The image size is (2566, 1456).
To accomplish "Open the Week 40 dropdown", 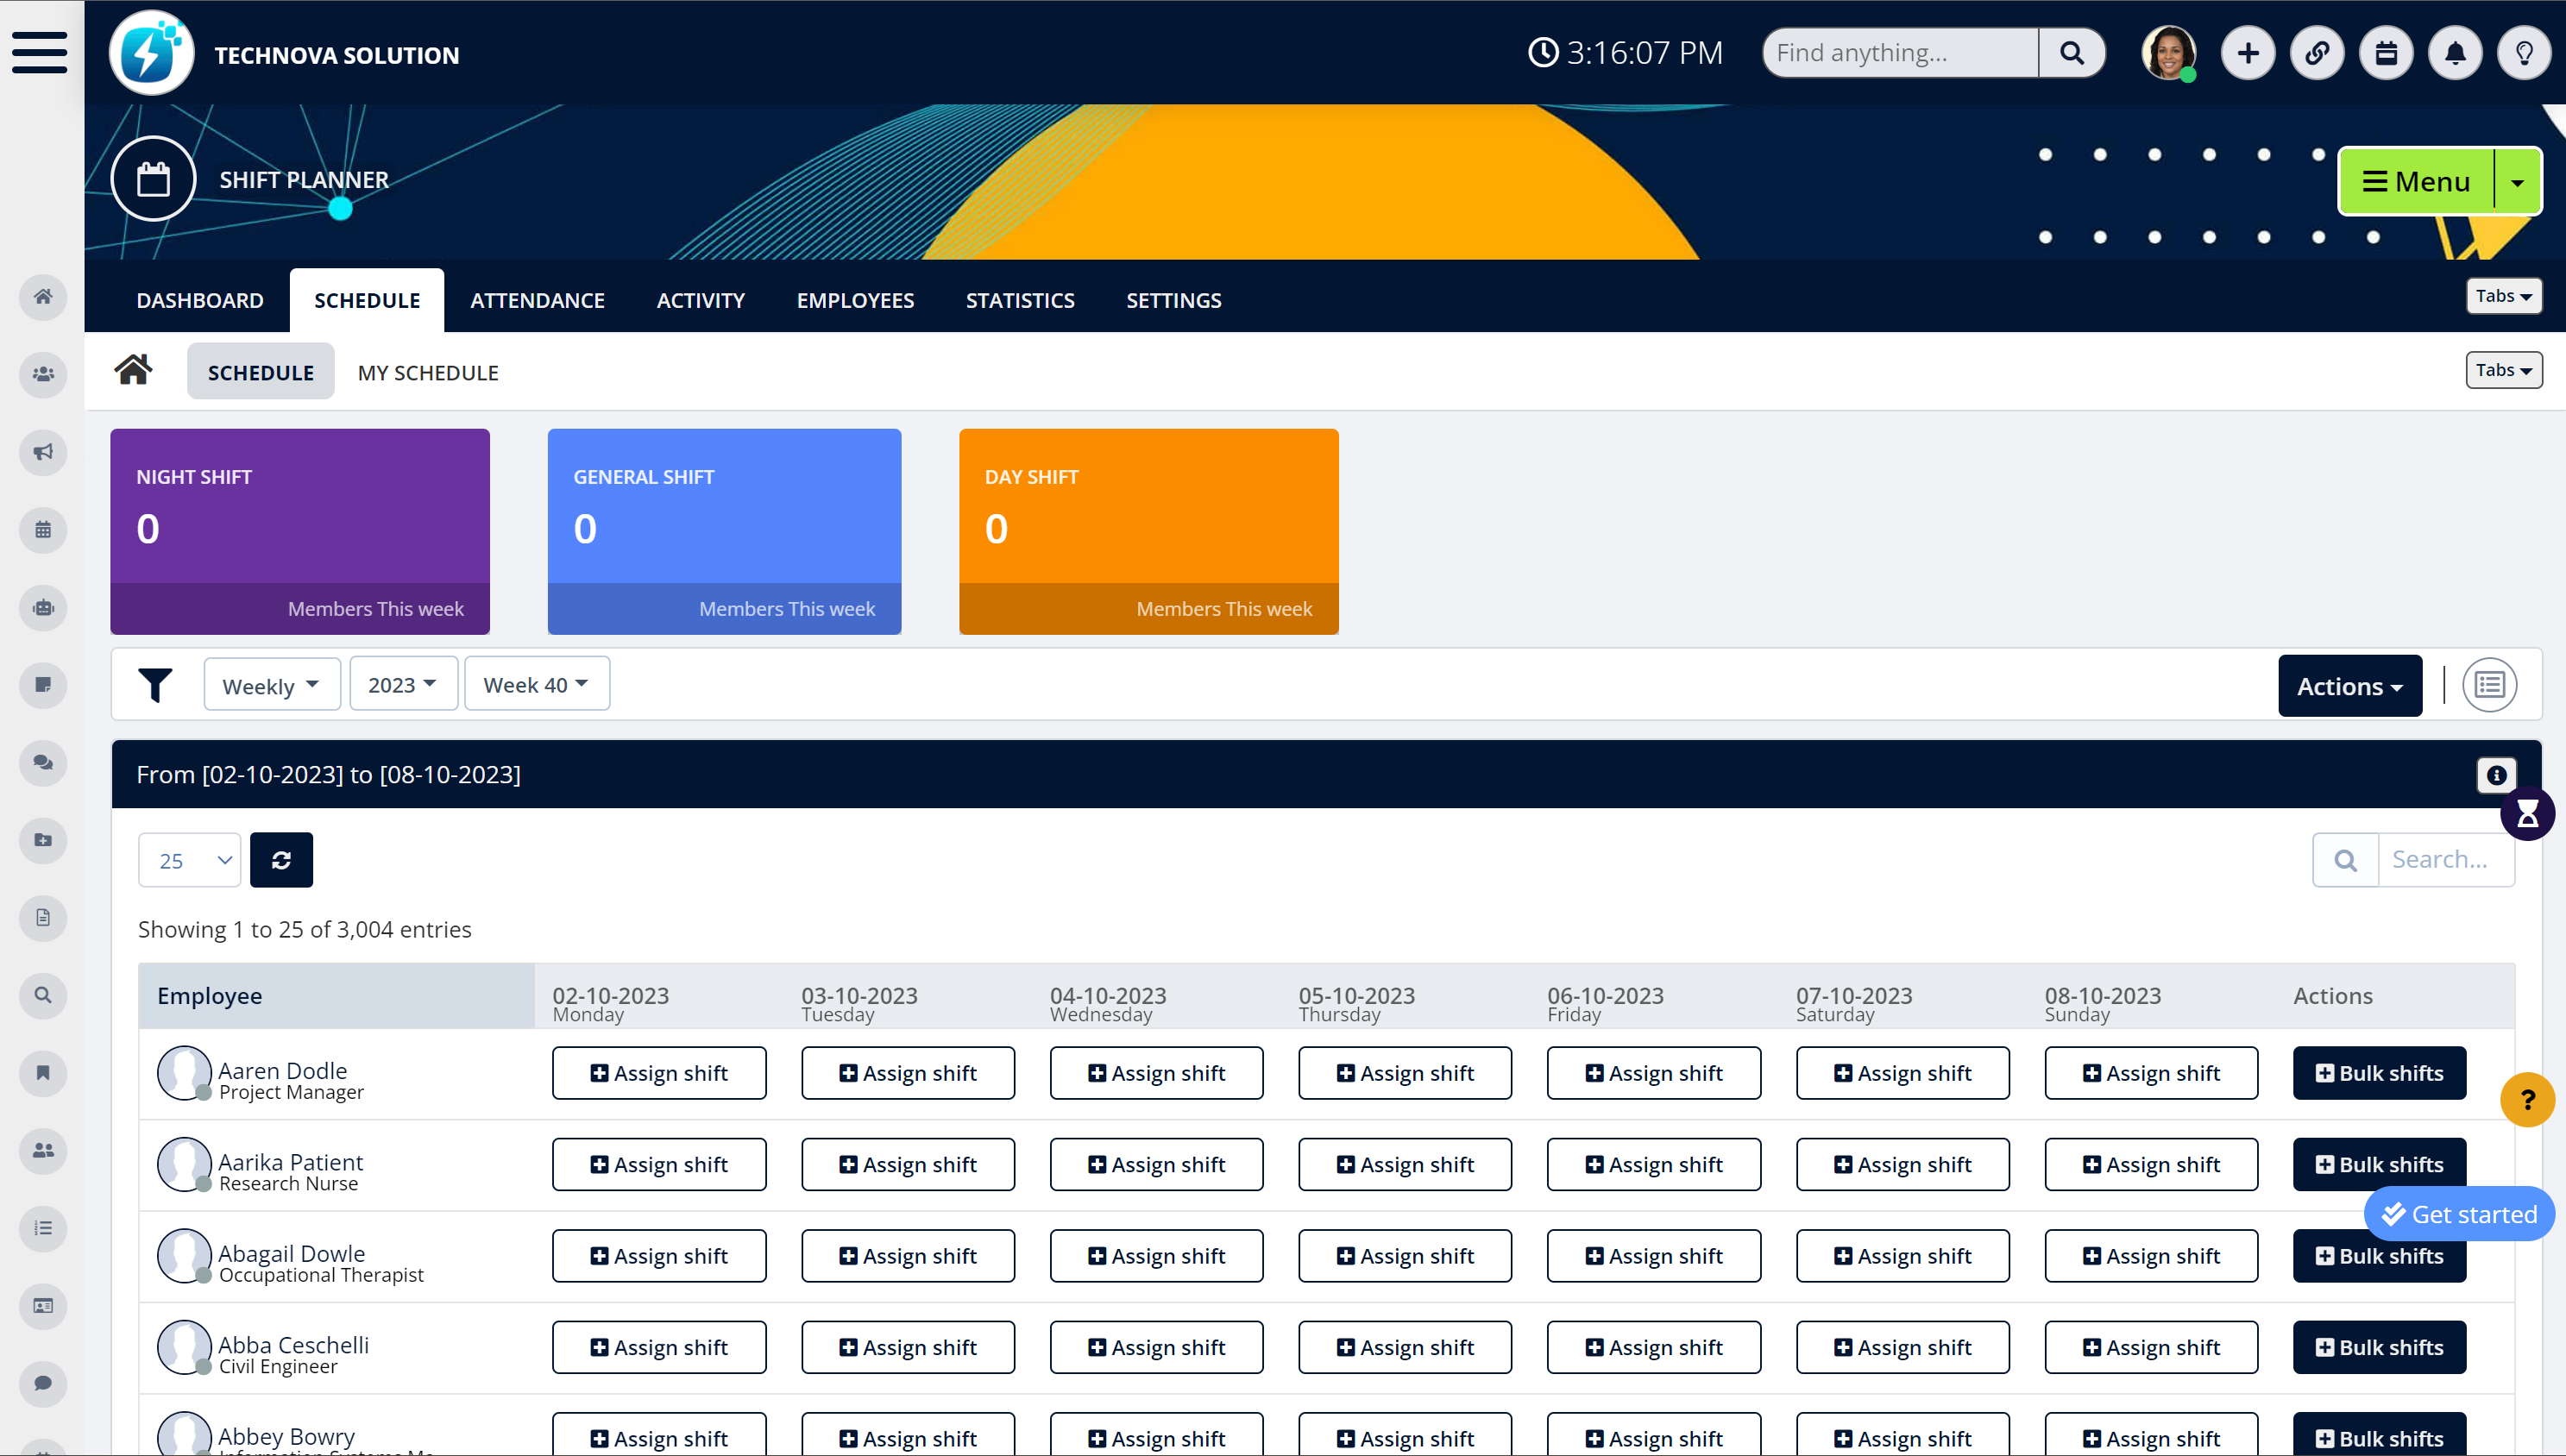I will coord(536,685).
